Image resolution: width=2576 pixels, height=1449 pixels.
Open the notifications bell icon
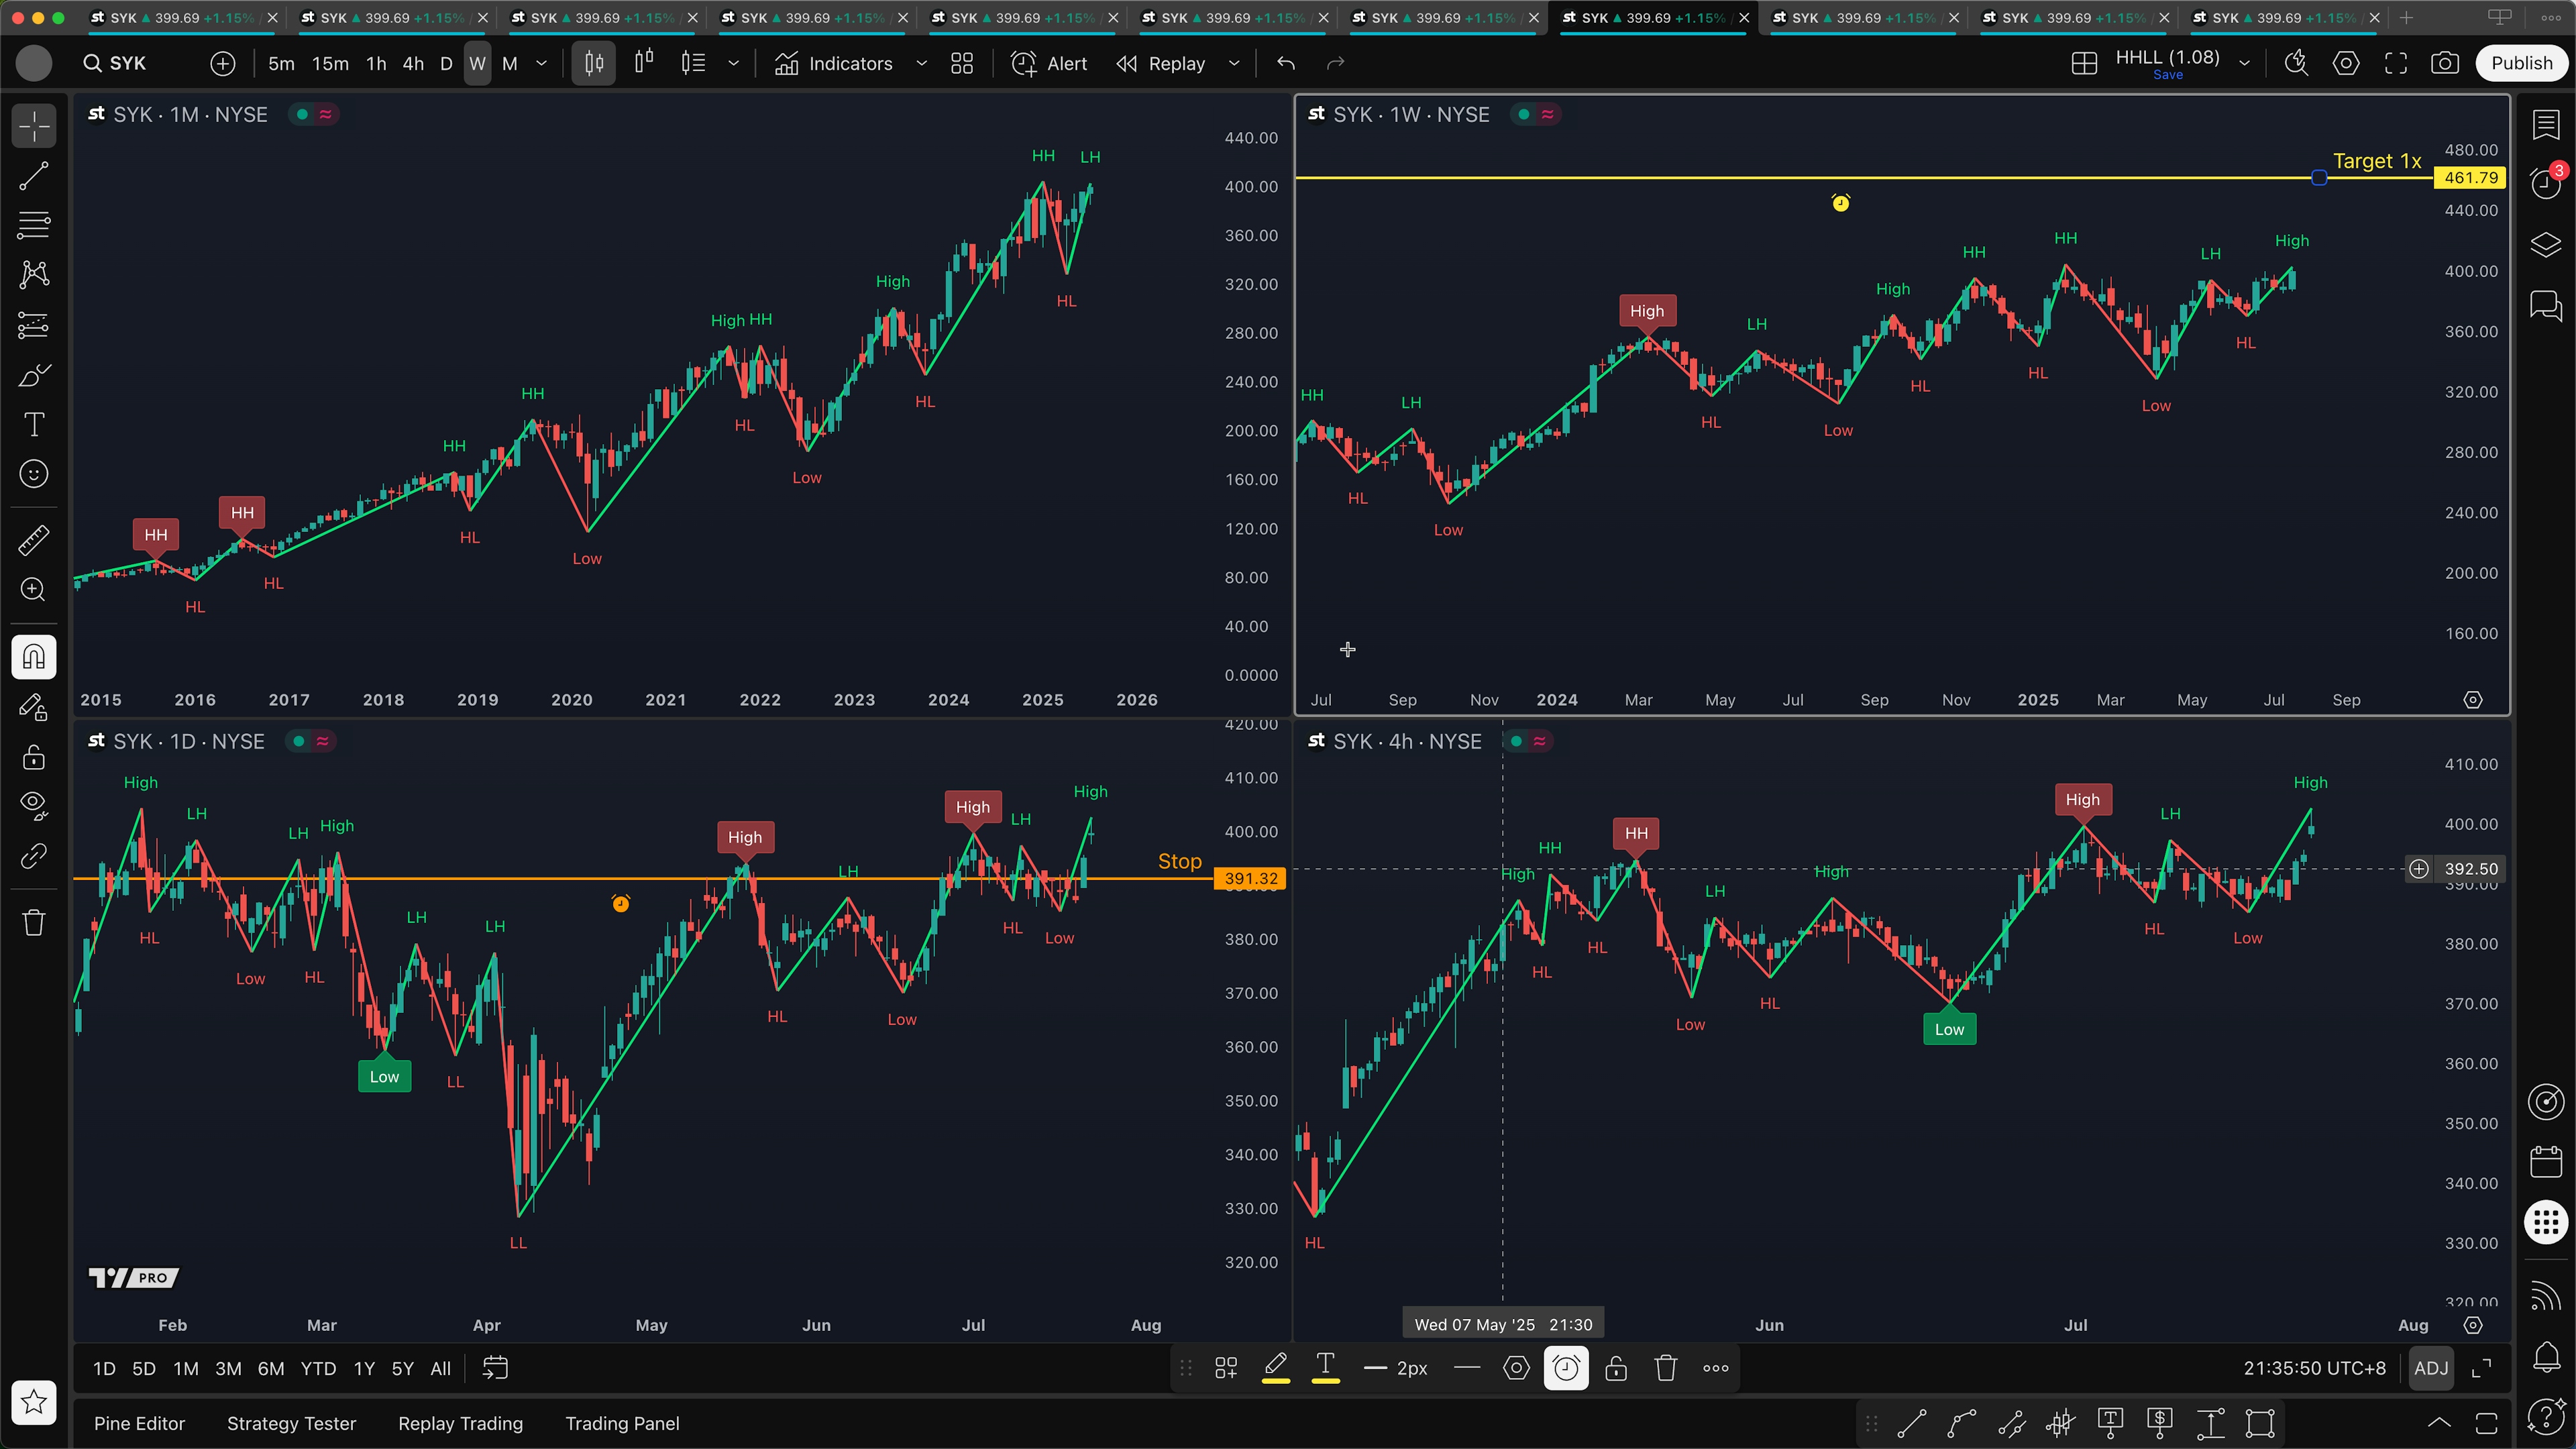point(2546,1357)
